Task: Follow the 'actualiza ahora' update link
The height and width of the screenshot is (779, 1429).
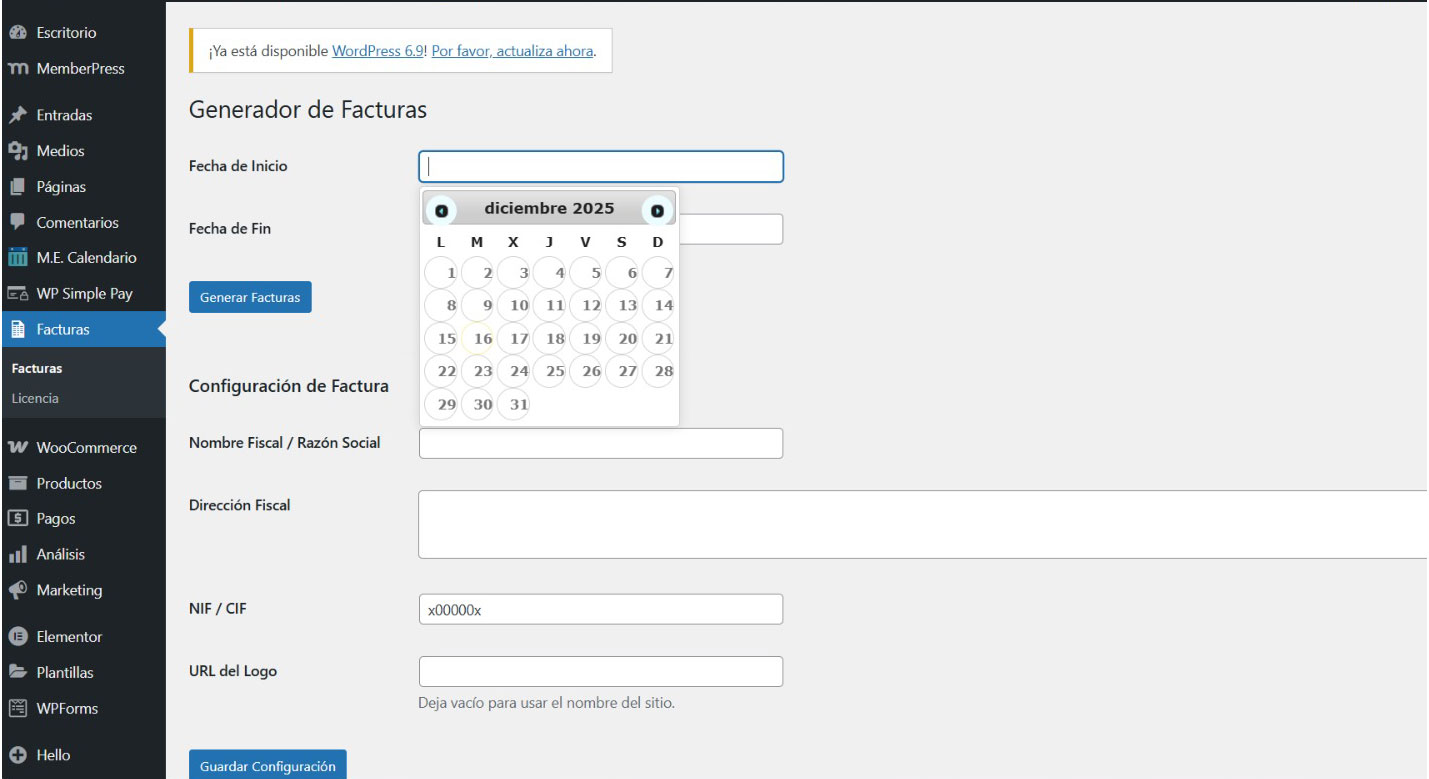Action: pos(511,51)
